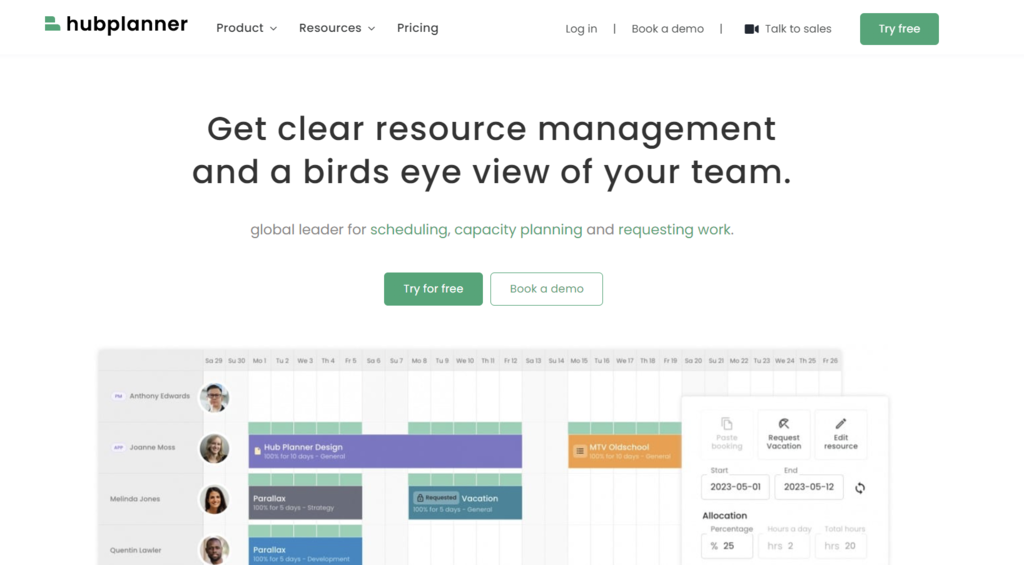
Task: Click the Quentin Lawler name label
Action: pyautogui.click(x=135, y=550)
